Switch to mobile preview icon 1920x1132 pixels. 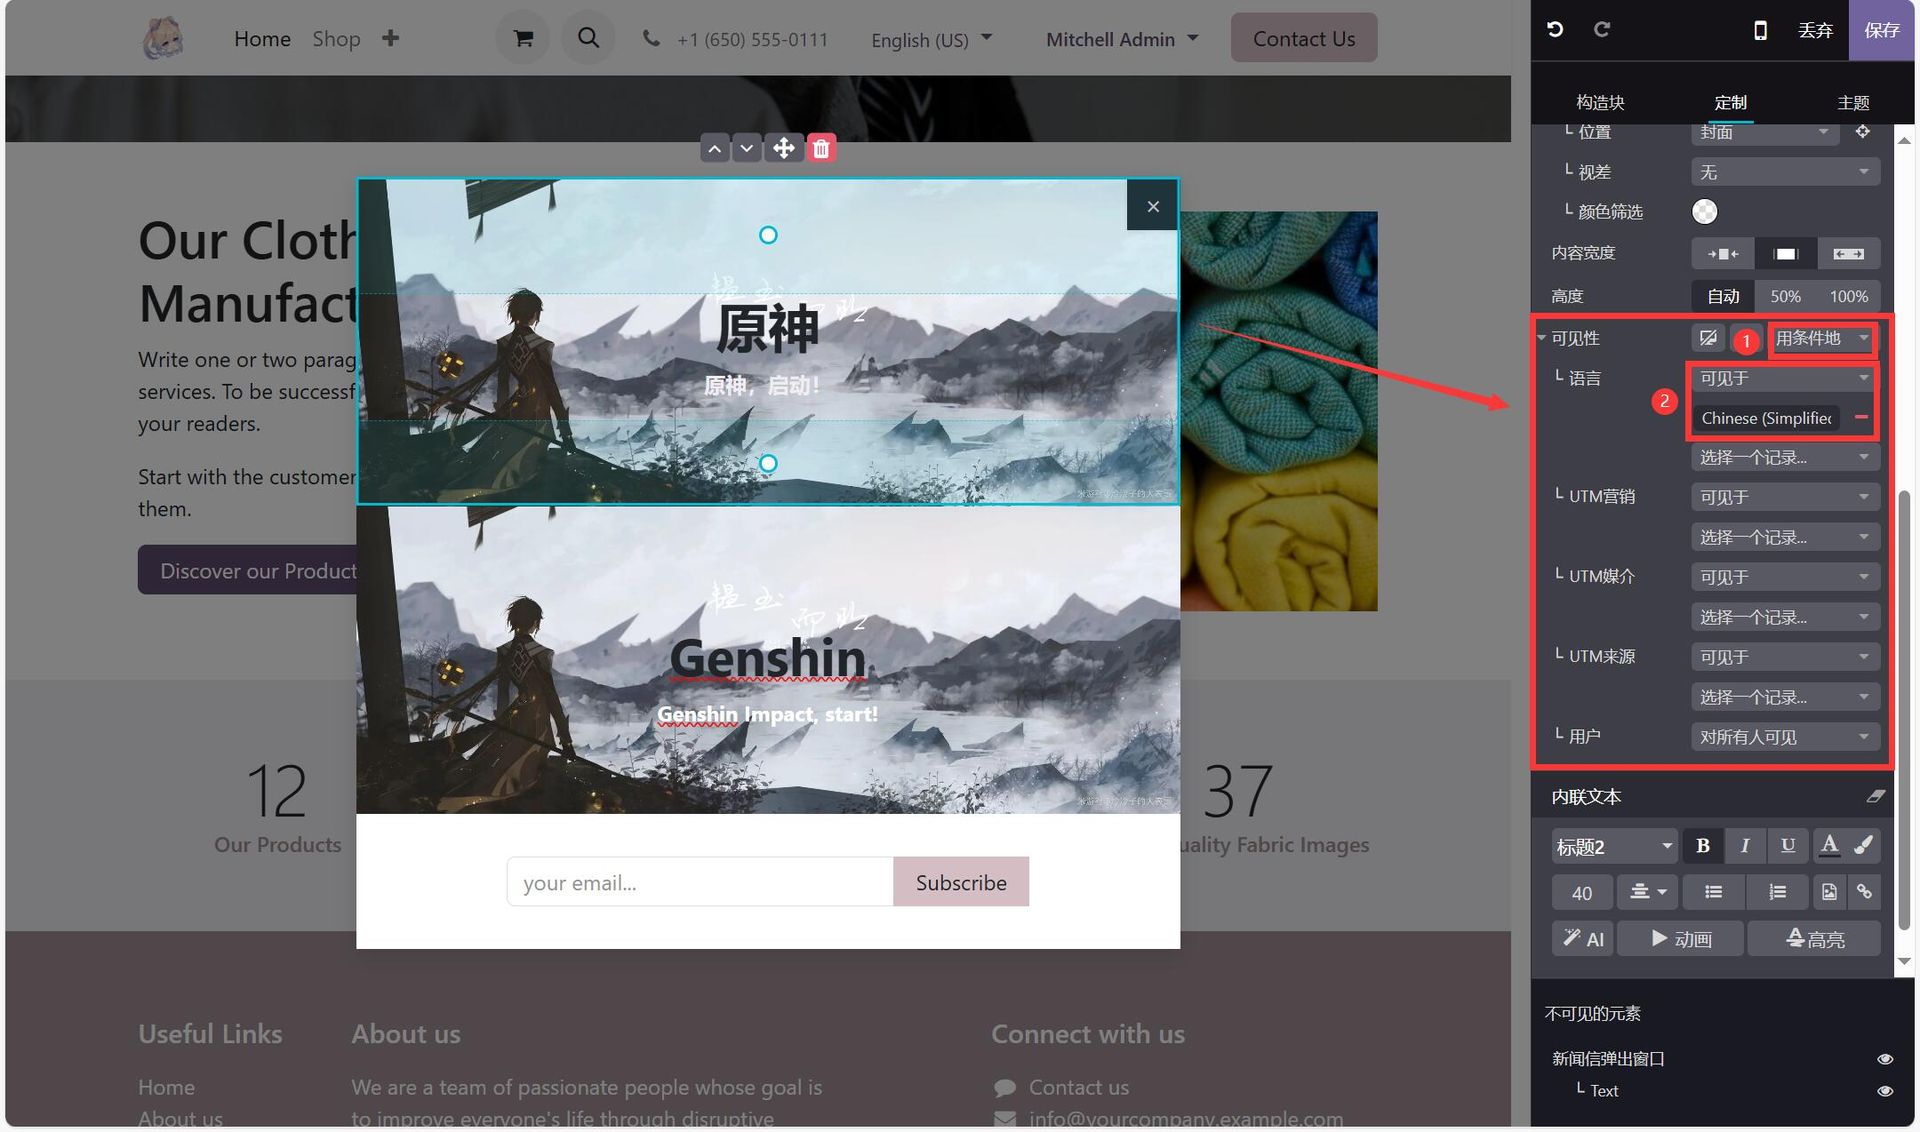[x=1760, y=30]
